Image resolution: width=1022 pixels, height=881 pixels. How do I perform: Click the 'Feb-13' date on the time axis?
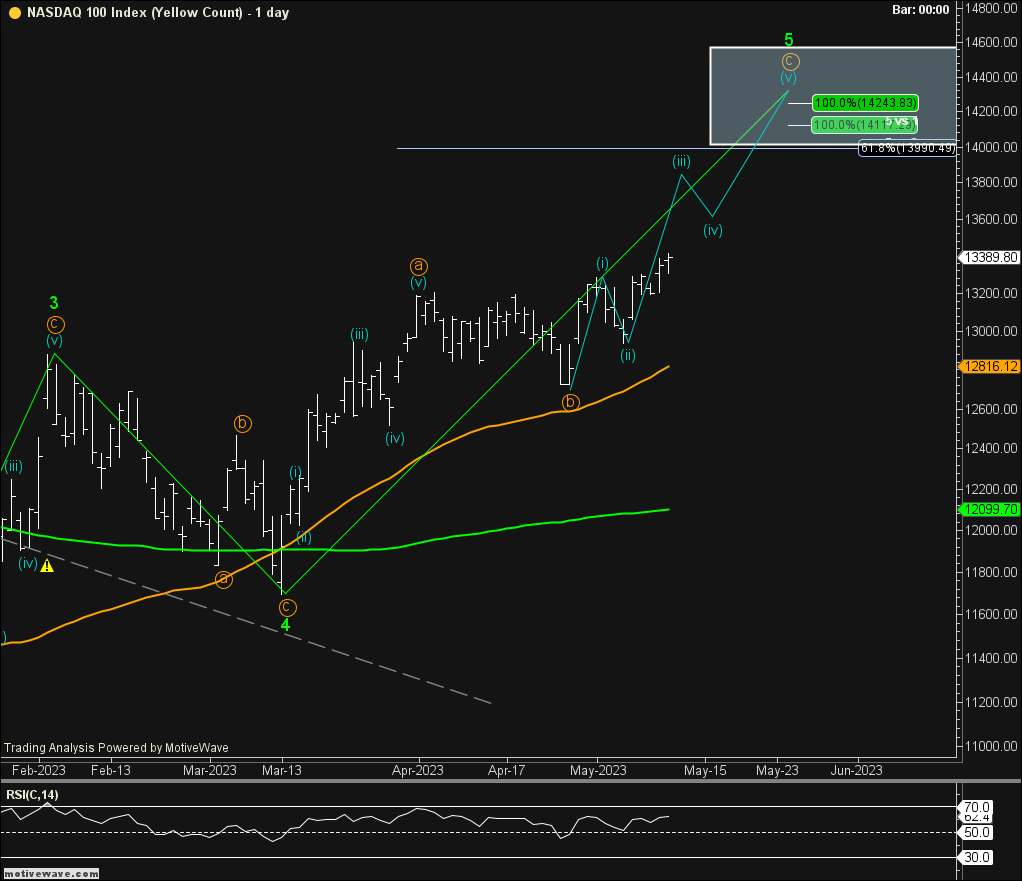pyautogui.click(x=111, y=770)
